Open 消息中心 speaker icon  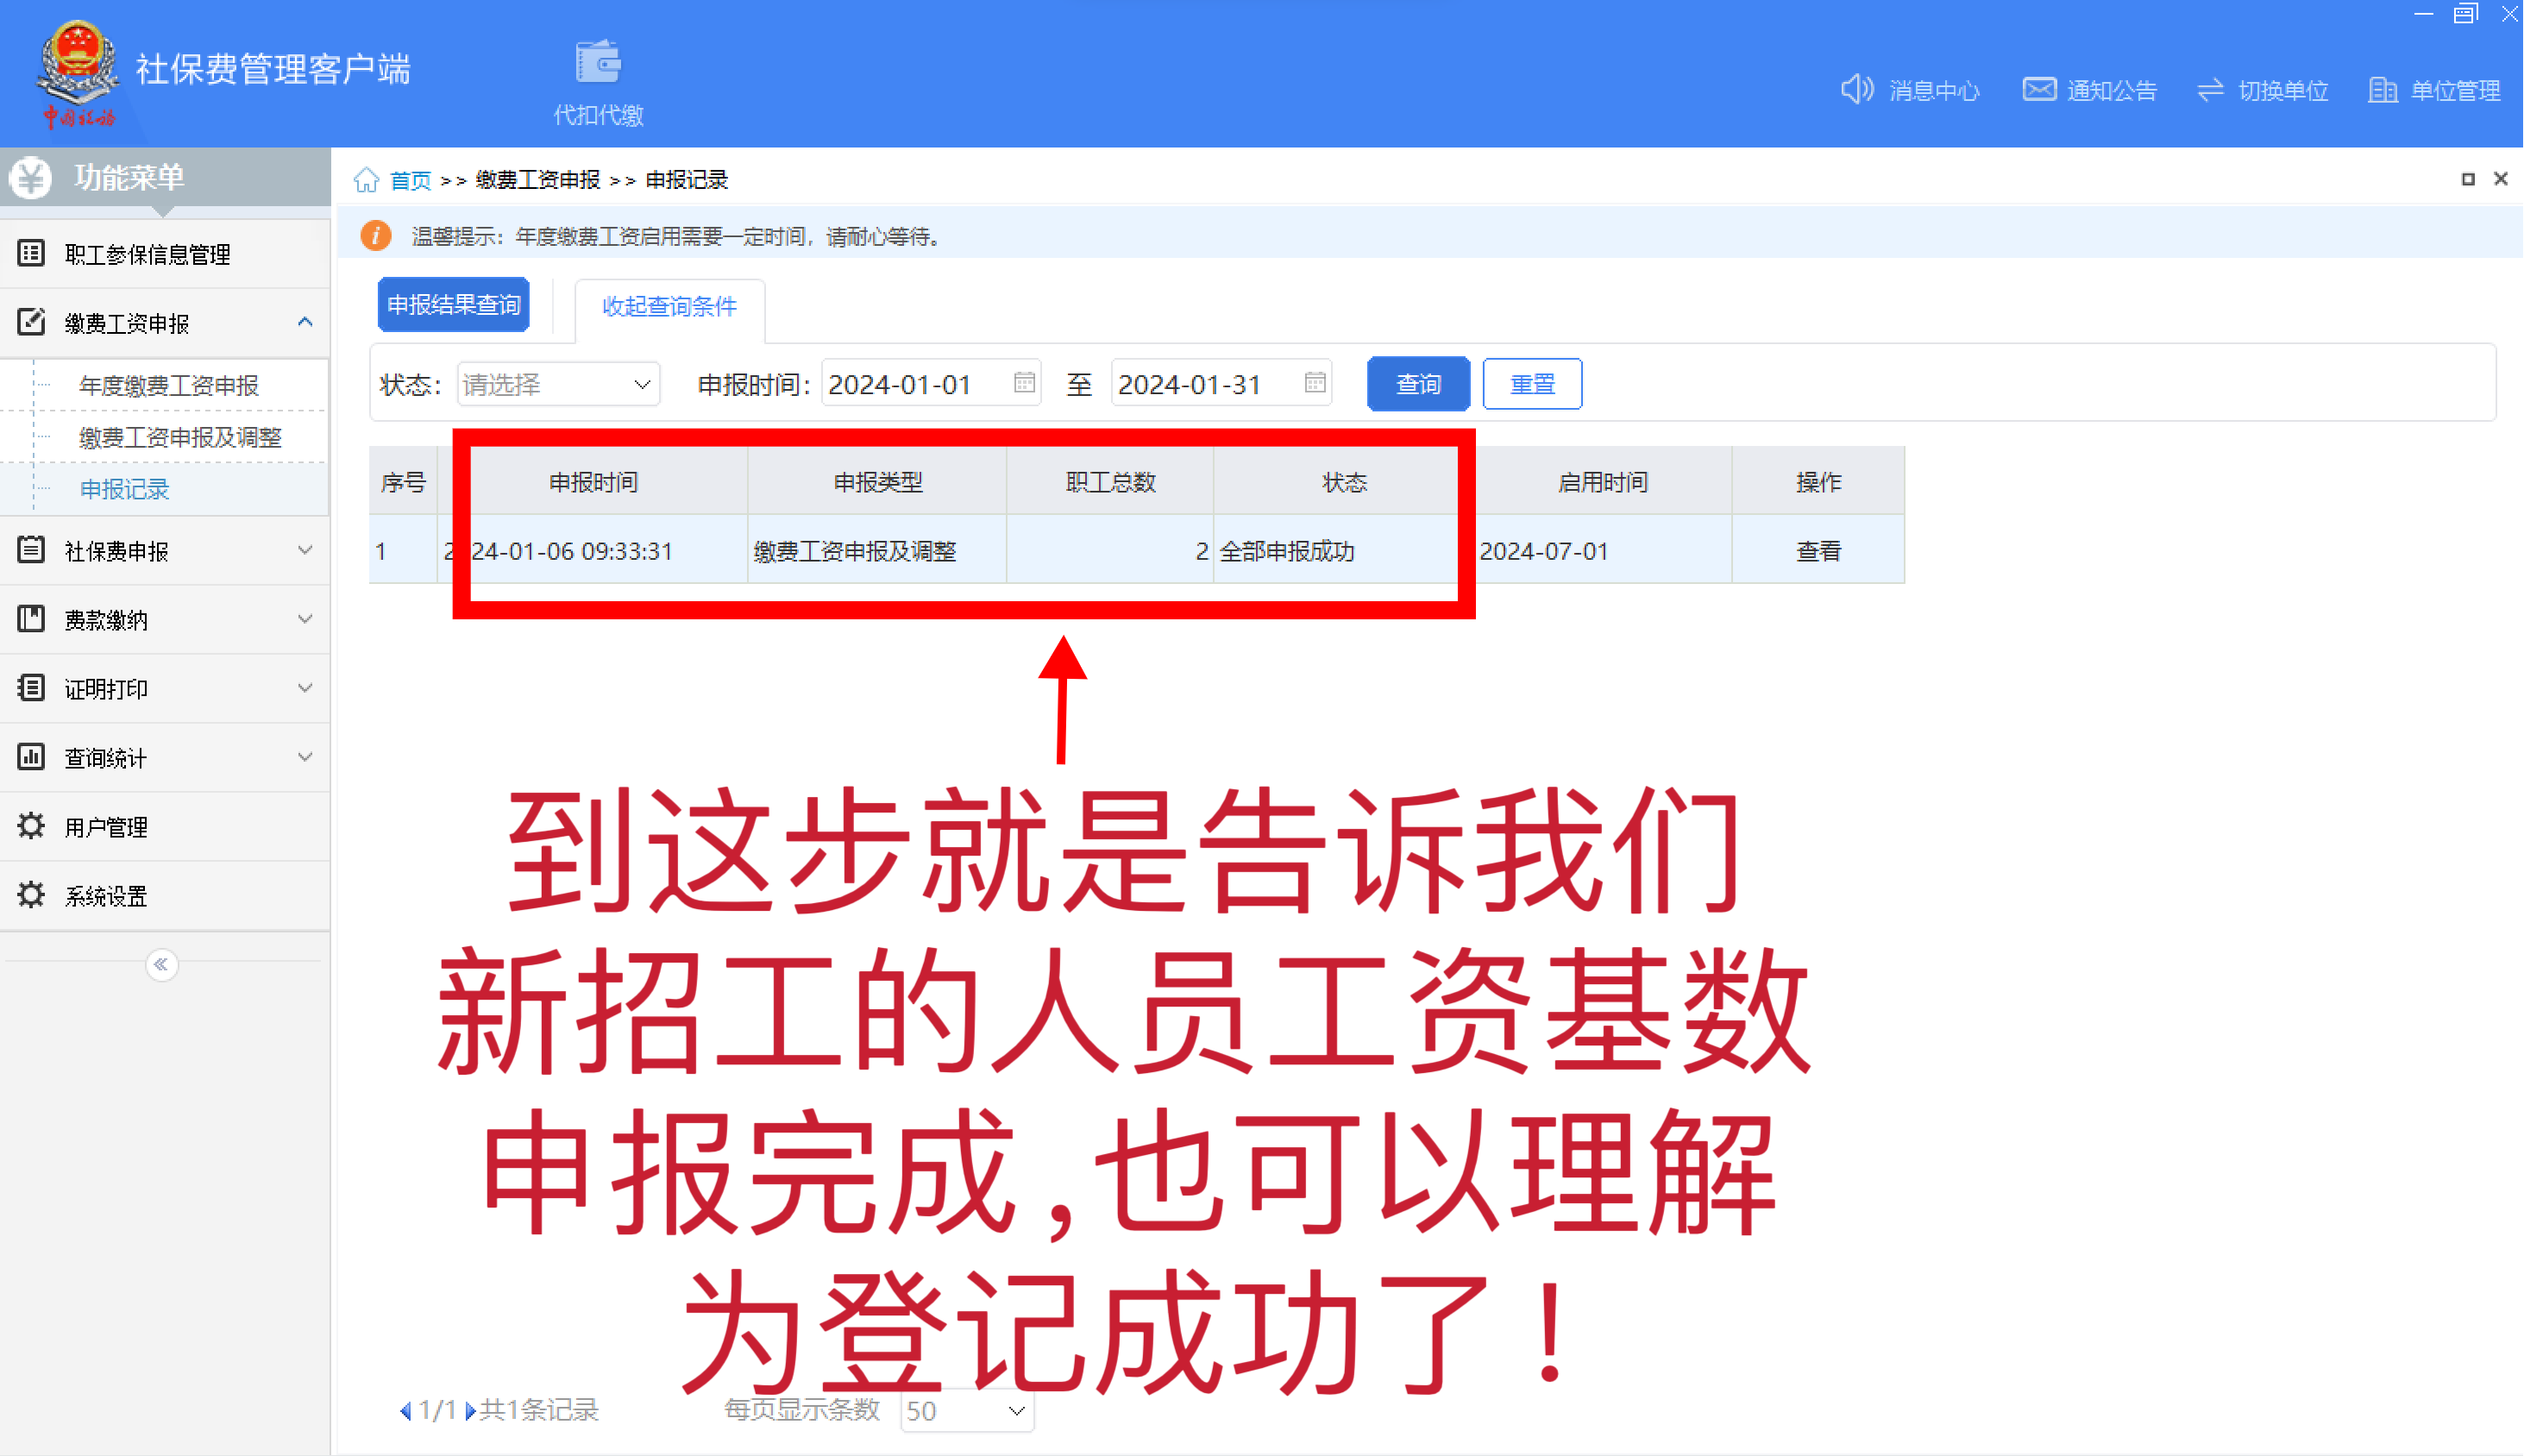tap(1857, 90)
